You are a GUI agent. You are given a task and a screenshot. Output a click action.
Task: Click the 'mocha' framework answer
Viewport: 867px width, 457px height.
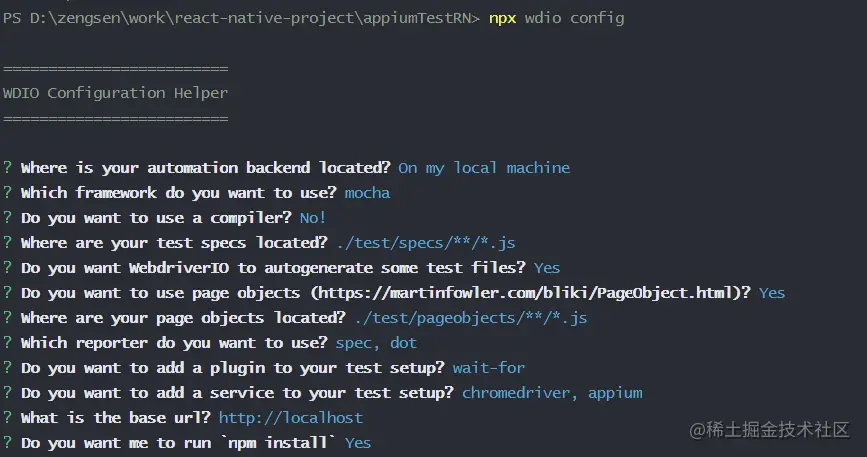tap(367, 193)
